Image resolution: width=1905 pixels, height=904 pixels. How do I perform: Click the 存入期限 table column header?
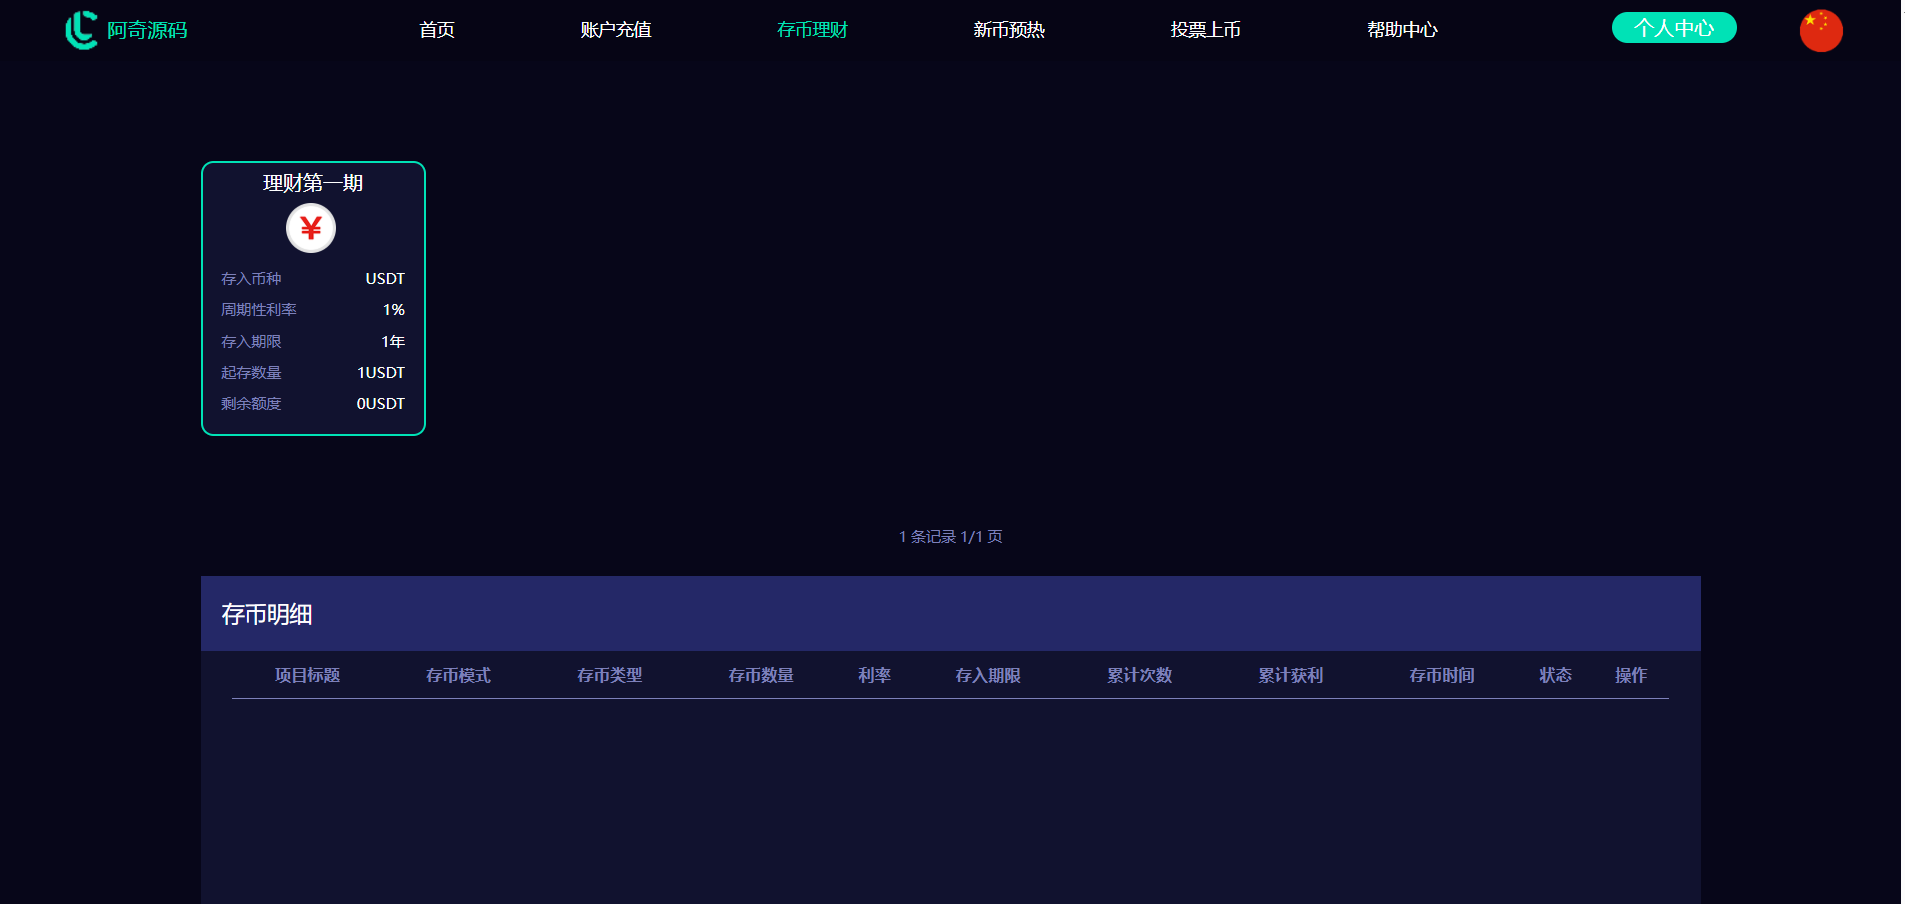[988, 676]
